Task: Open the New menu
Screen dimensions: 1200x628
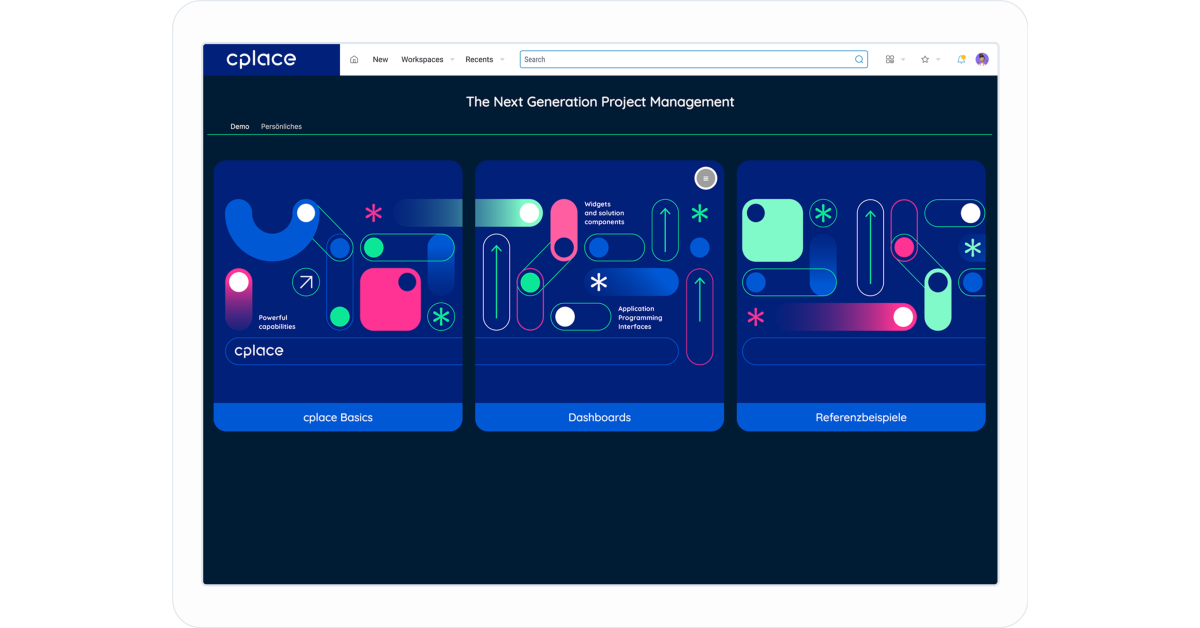Action: [380, 60]
